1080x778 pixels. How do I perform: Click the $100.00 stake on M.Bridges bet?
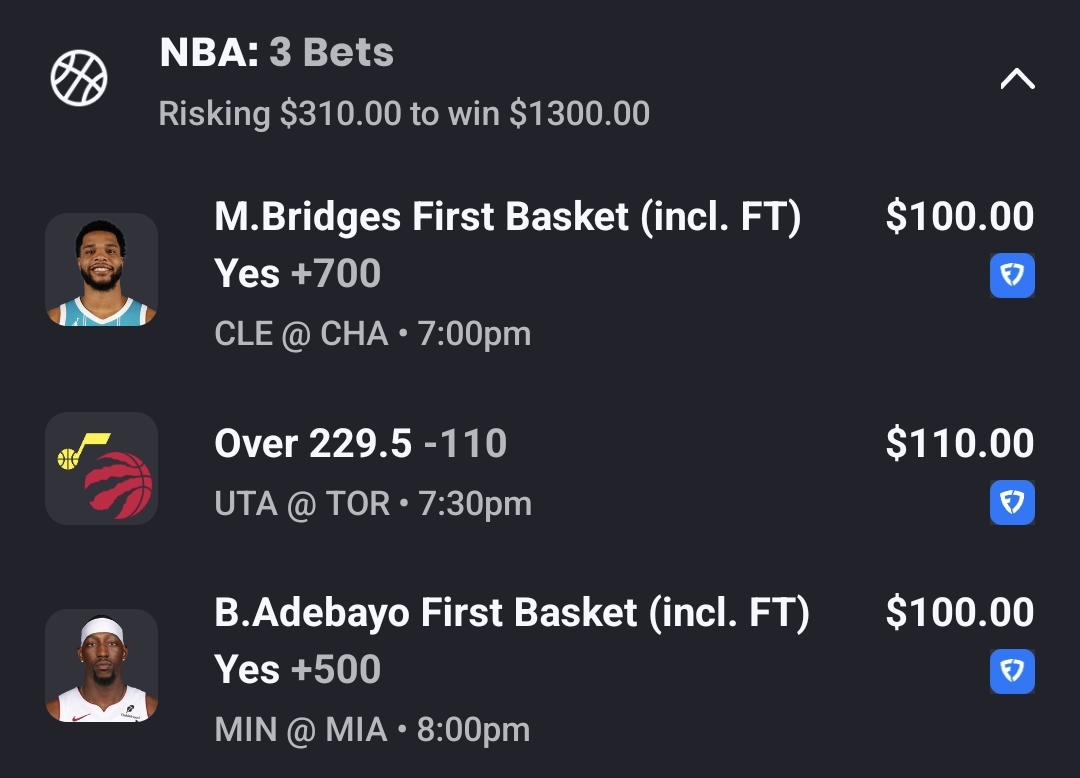click(x=959, y=217)
